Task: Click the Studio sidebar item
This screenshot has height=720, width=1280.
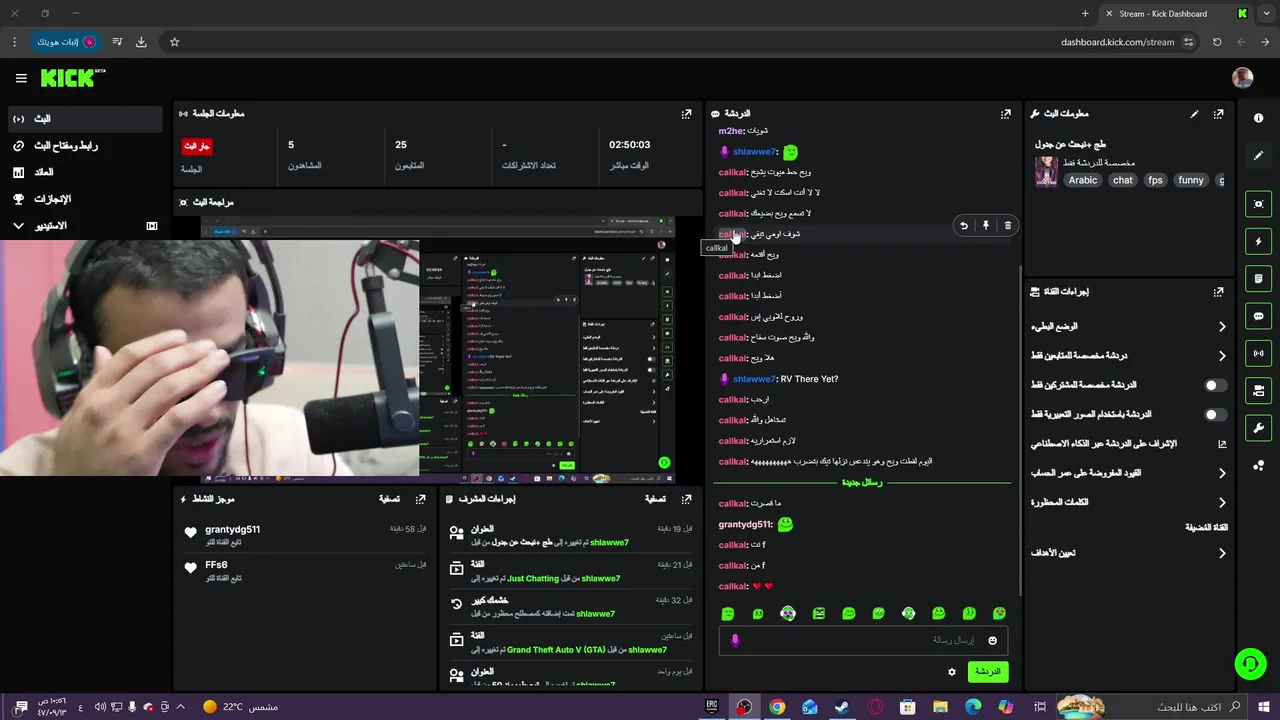Action: tap(84, 226)
